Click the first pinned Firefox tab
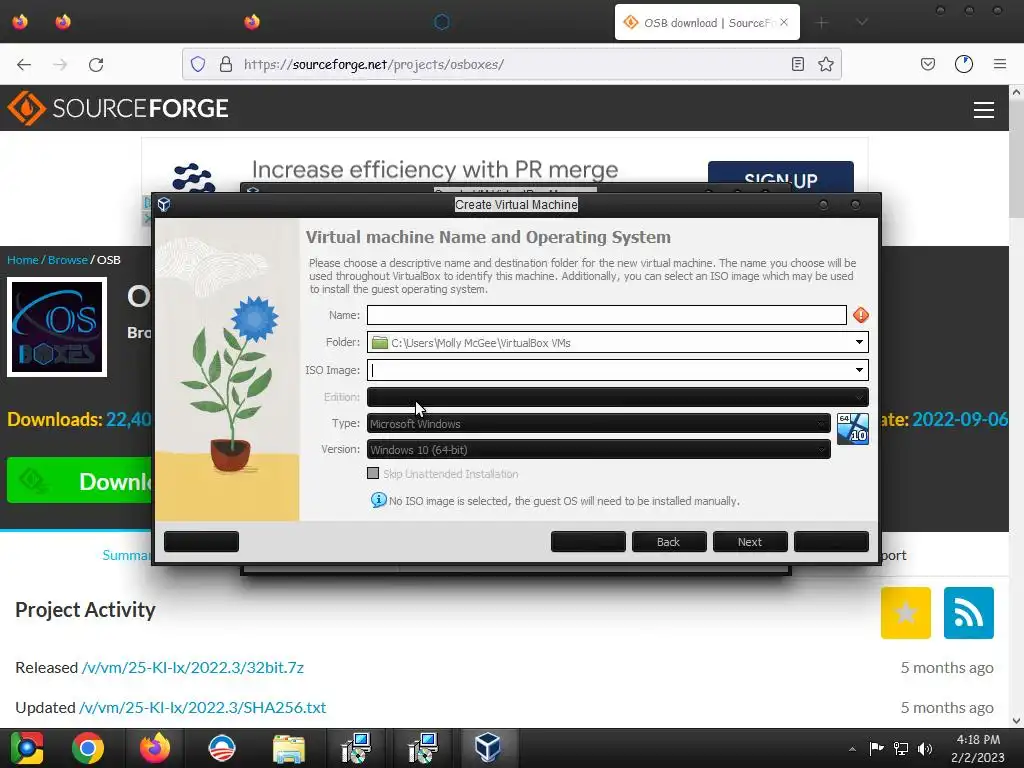1024x768 pixels. pyautogui.click(x=20, y=22)
